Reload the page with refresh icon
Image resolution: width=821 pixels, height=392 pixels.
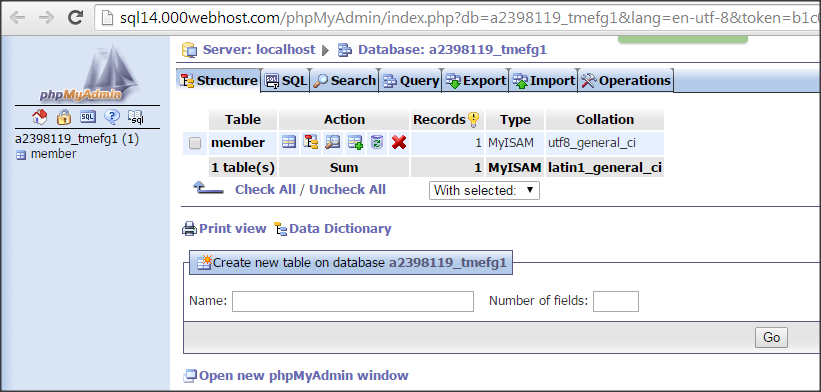point(76,17)
